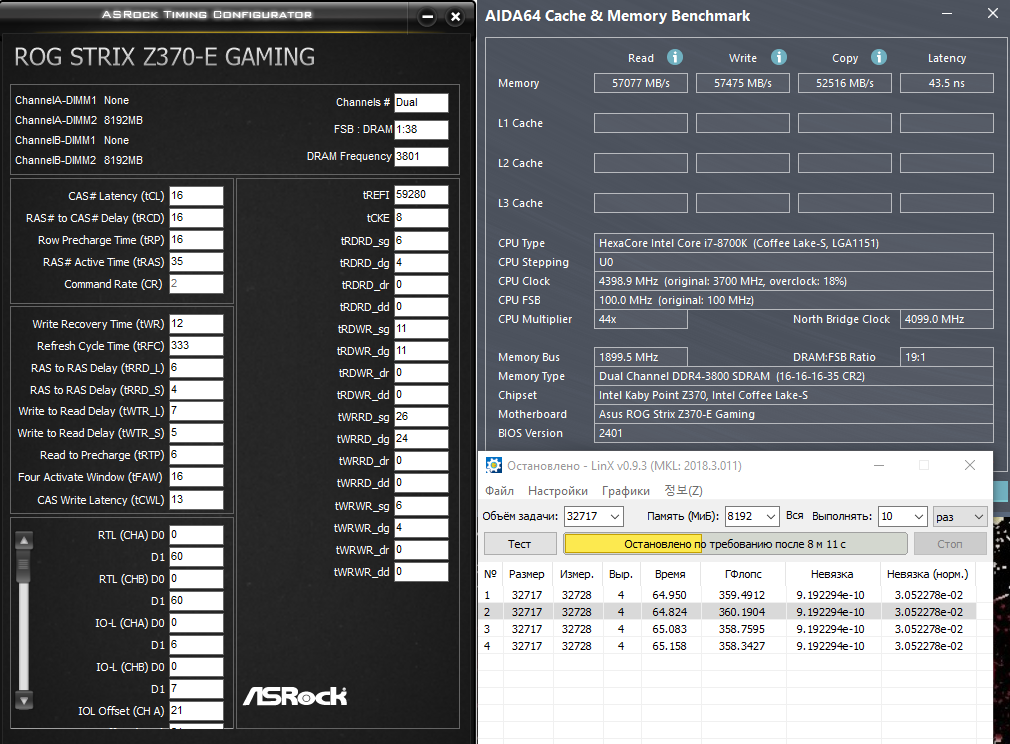Click the scrollbar thumb in ASRock RTL panel
The height and width of the screenshot is (744, 1010).
coord(24,566)
